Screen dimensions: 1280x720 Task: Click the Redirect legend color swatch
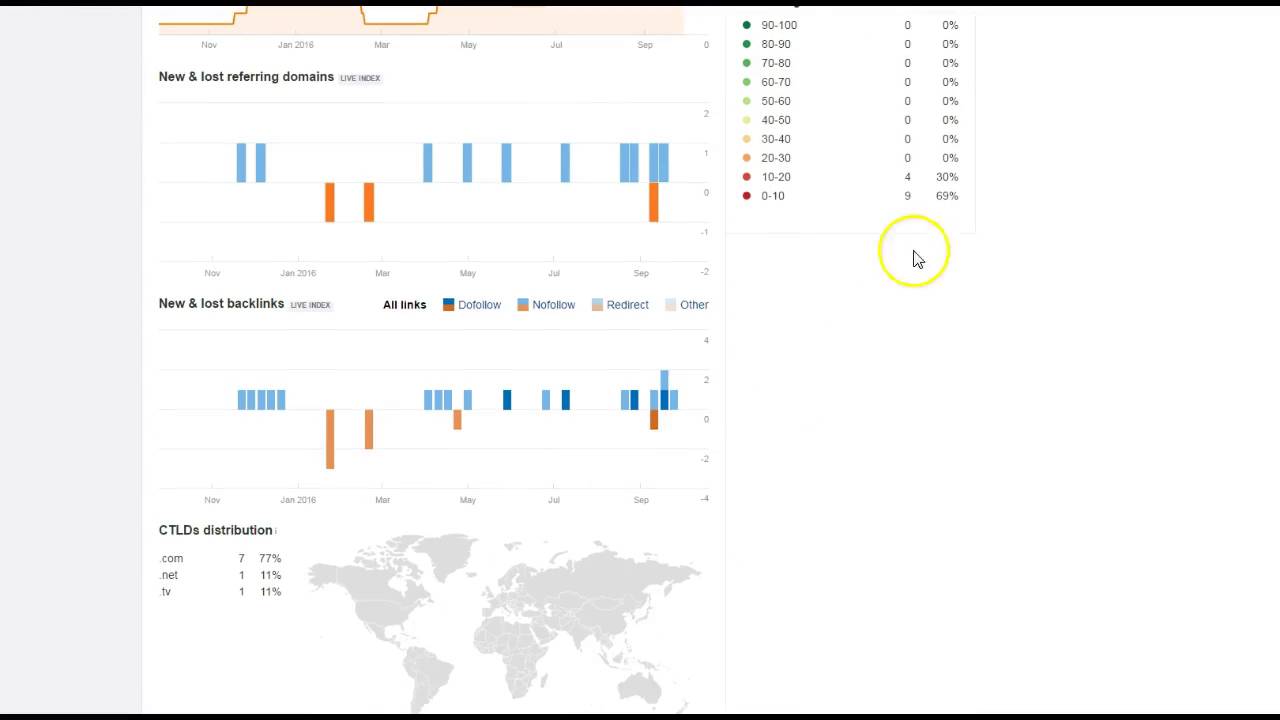tap(597, 305)
